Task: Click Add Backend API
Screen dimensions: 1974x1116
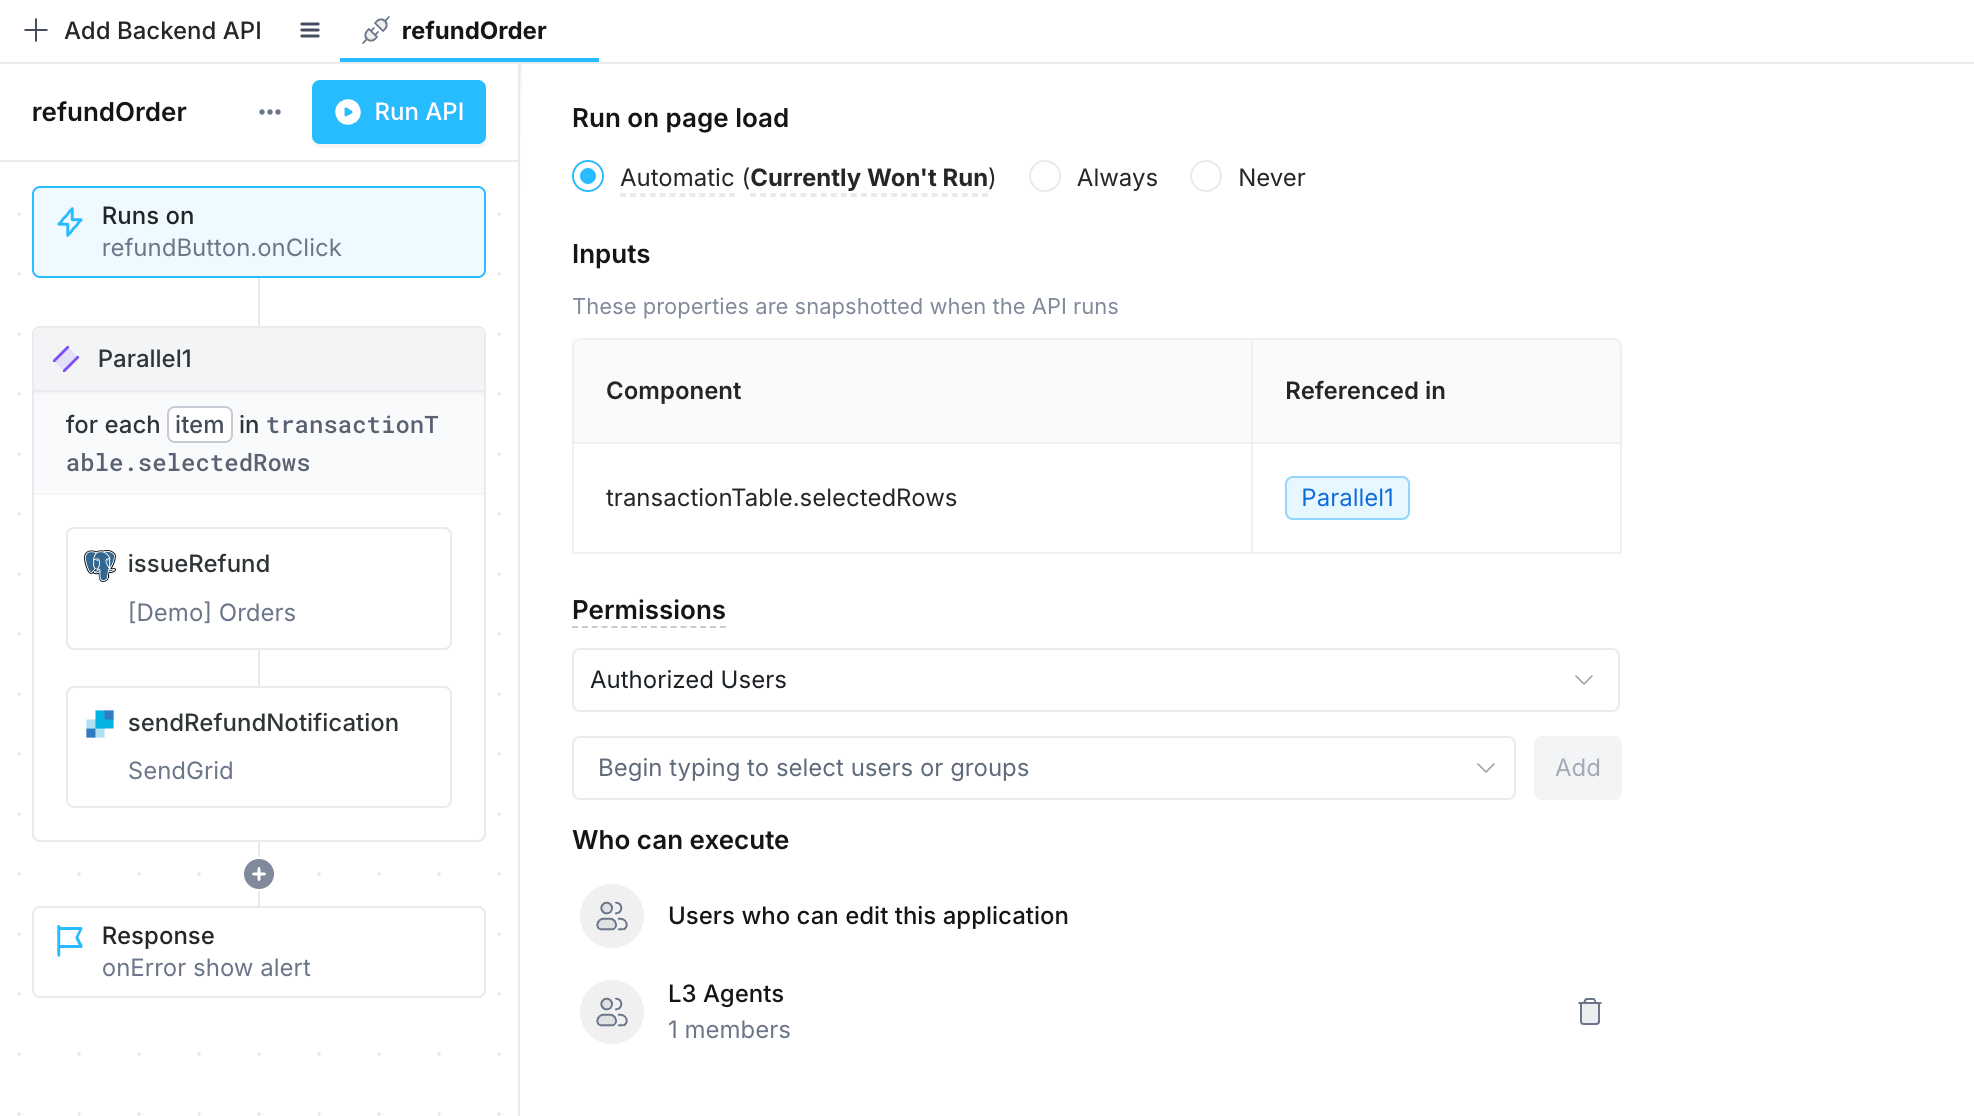Action: click(142, 30)
